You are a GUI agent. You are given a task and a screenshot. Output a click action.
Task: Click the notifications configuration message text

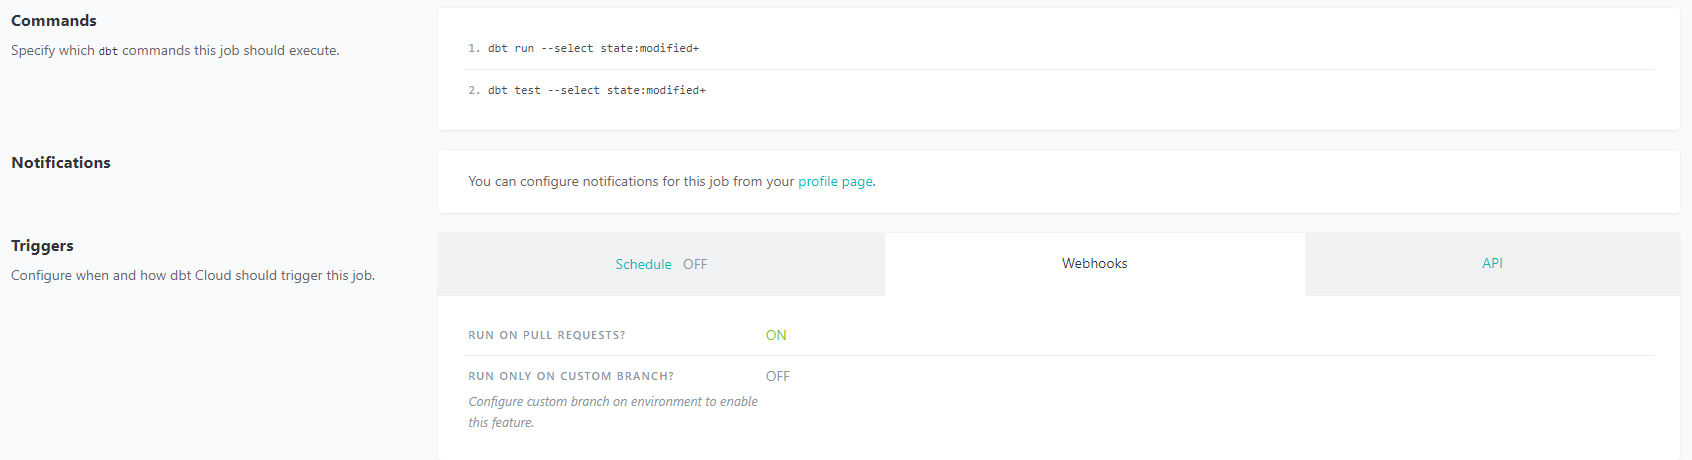672,182
